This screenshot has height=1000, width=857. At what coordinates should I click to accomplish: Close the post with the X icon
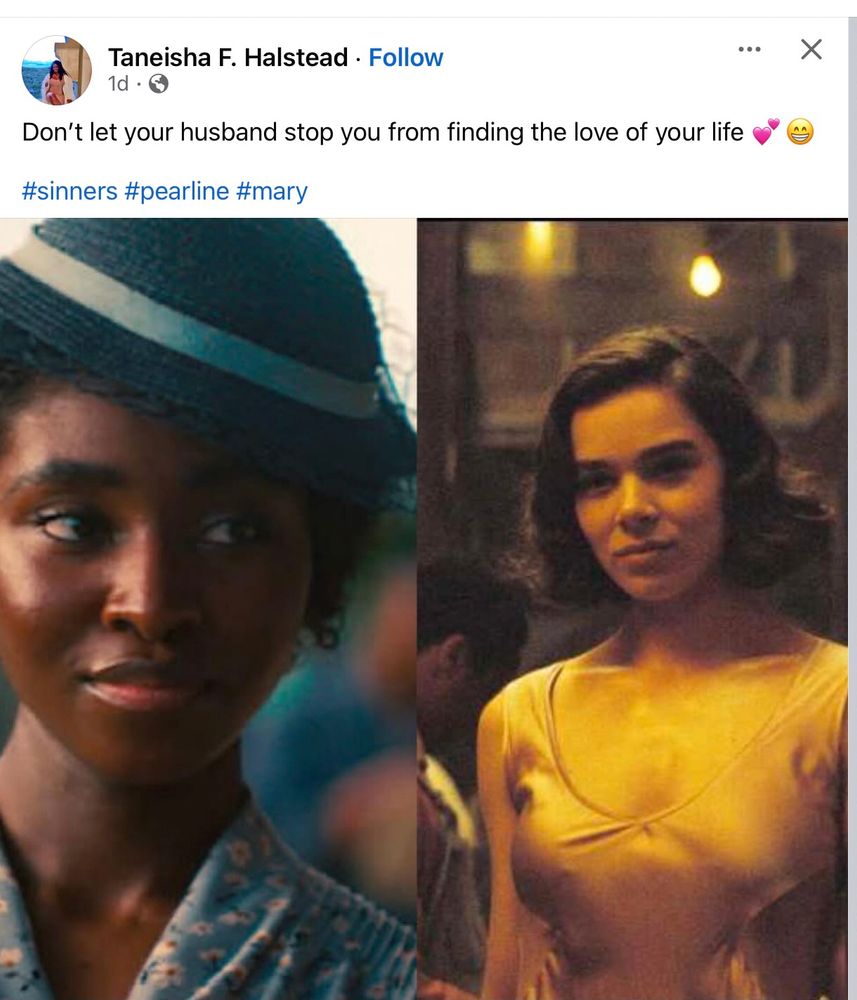point(811,49)
